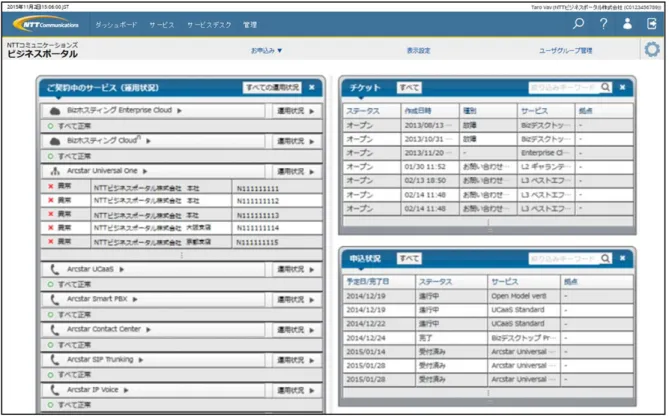Click the Bizホスティング Enterprise Cloud cloud icon

point(55,111)
